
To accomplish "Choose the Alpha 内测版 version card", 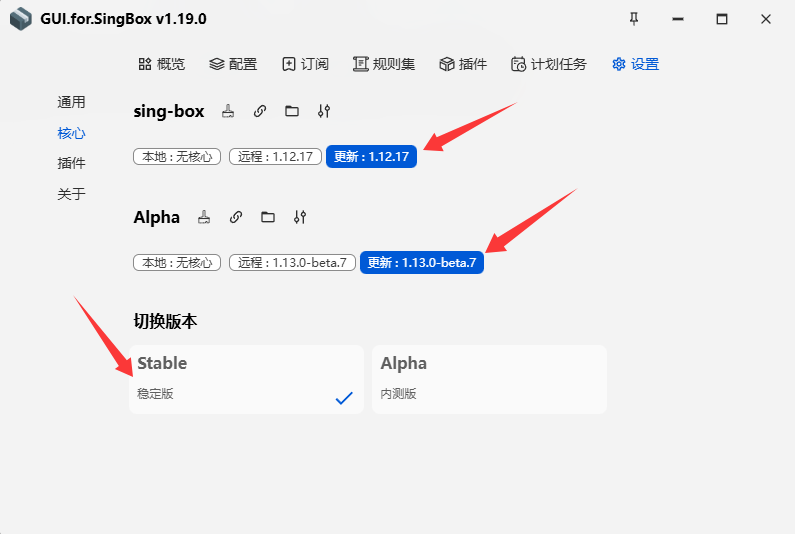I will (489, 380).
